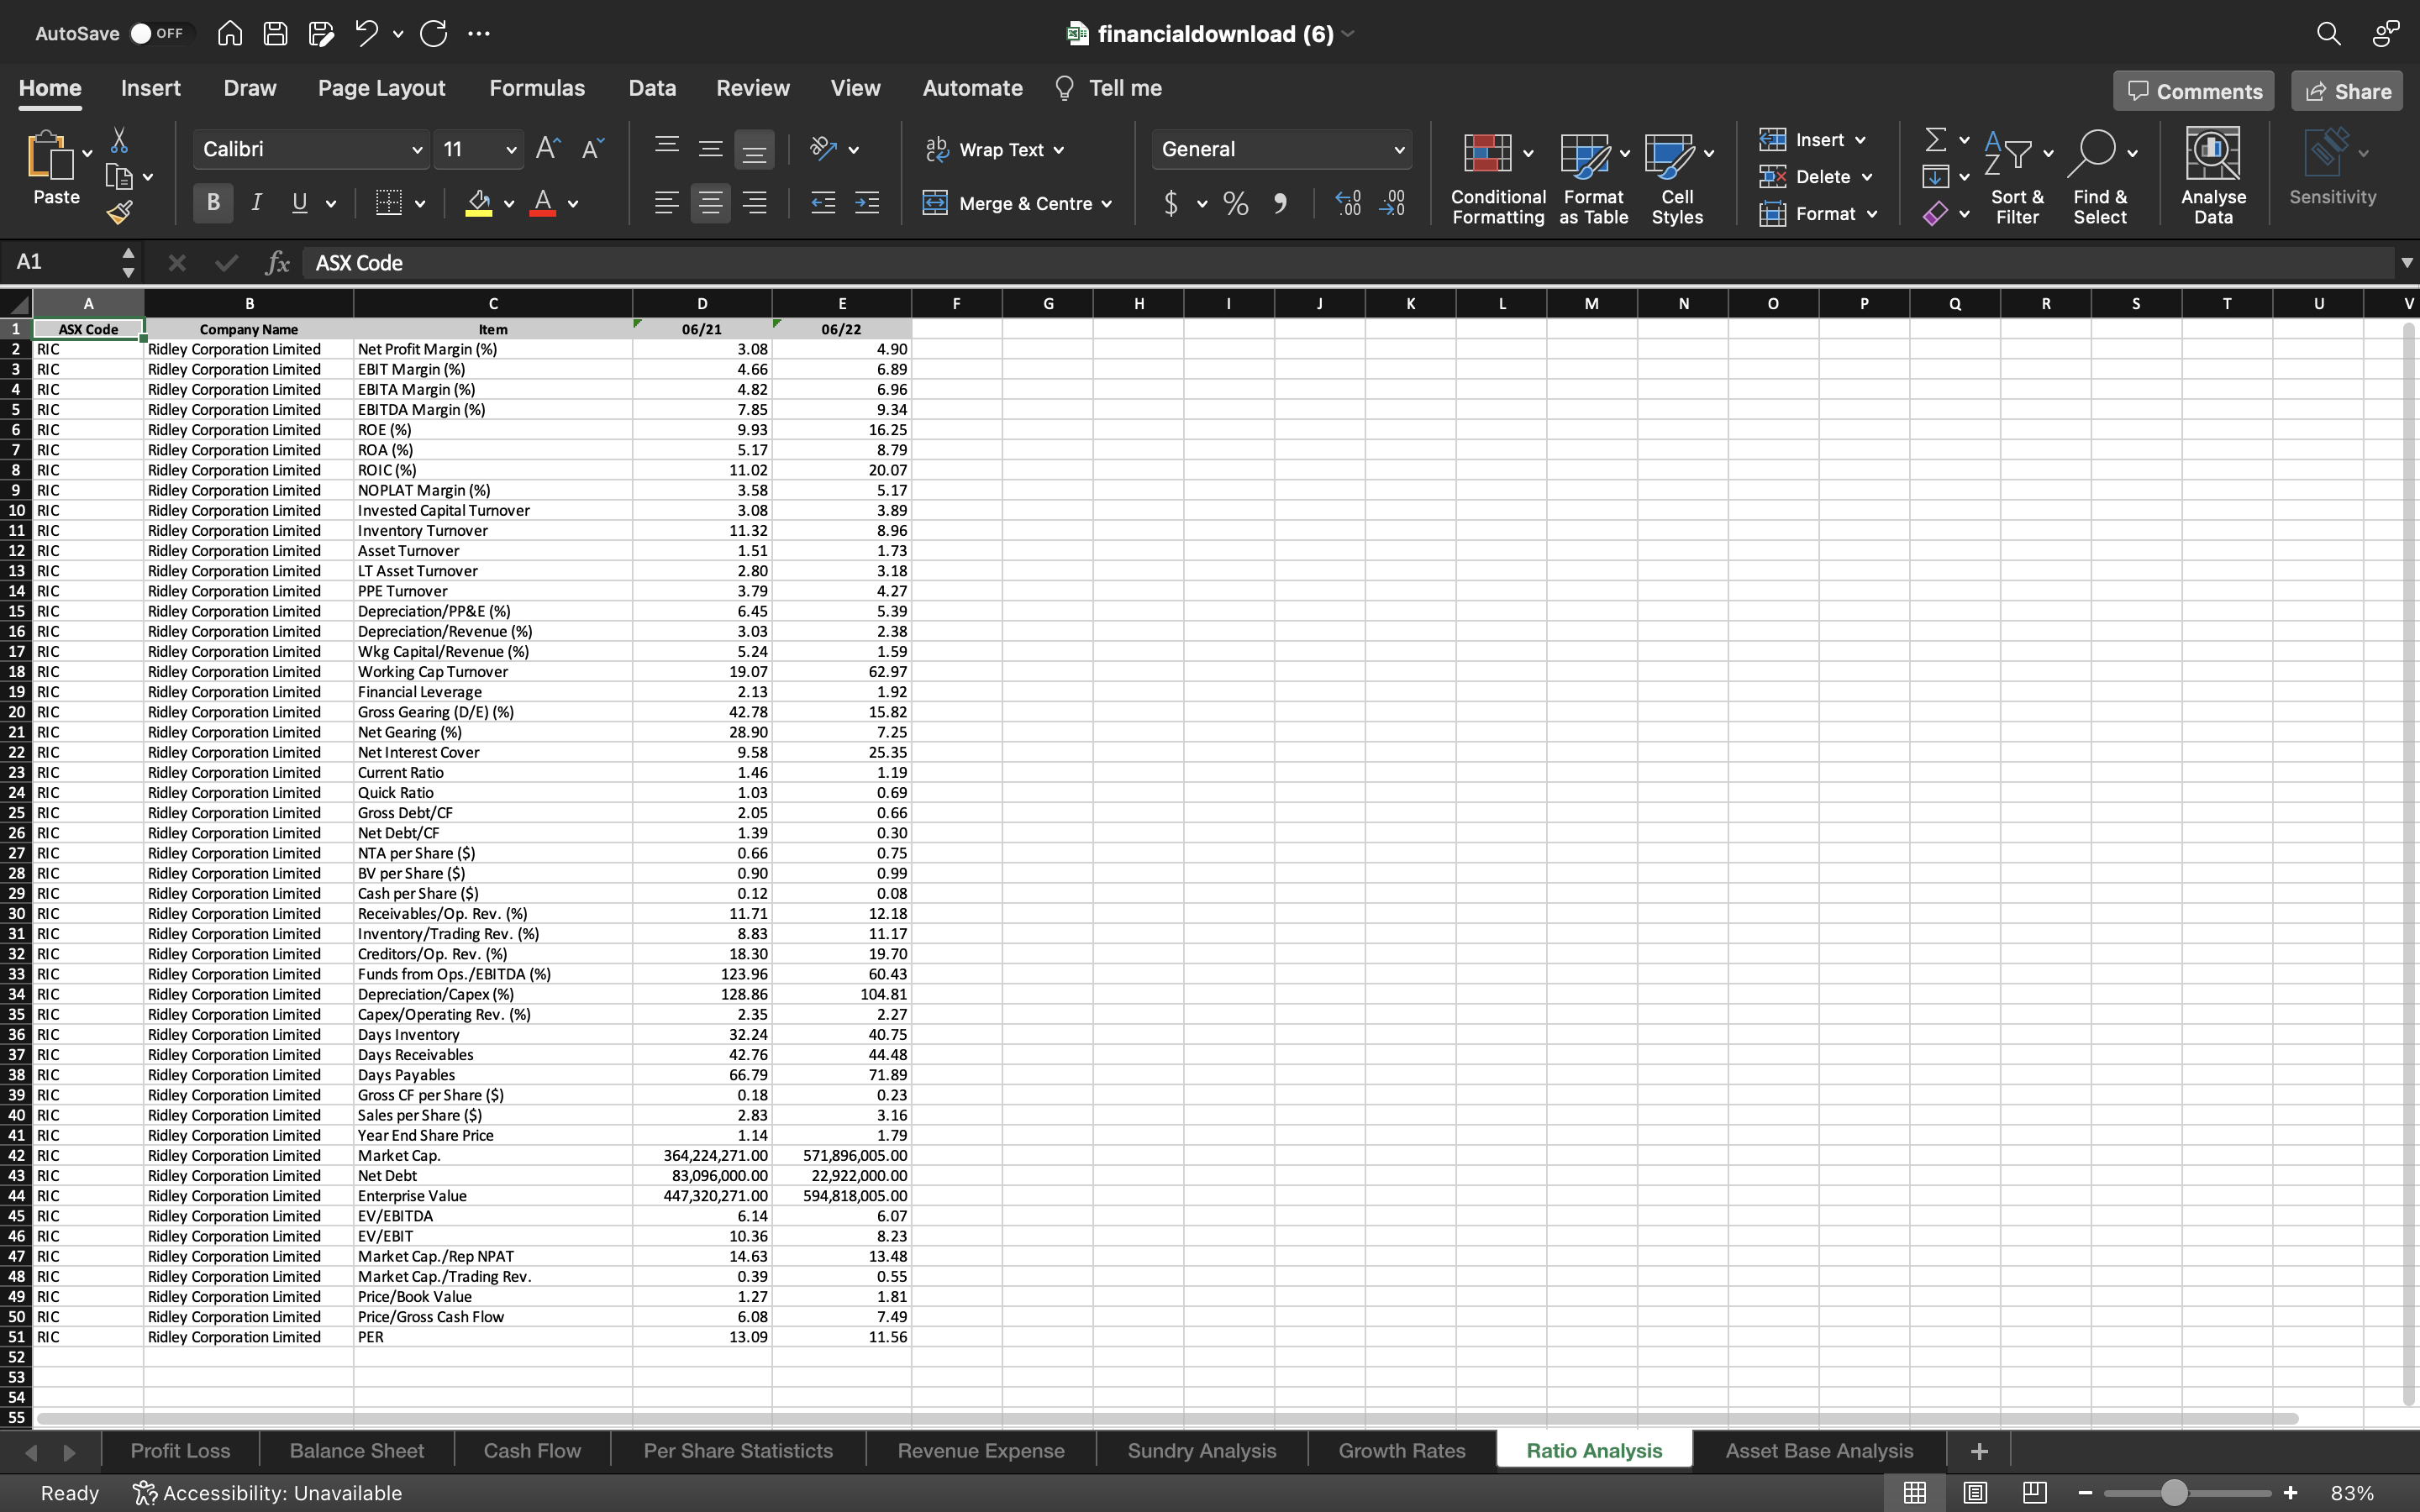This screenshot has width=2420, height=1512.
Task: Toggle Bottom Align button
Action: [x=754, y=149]
